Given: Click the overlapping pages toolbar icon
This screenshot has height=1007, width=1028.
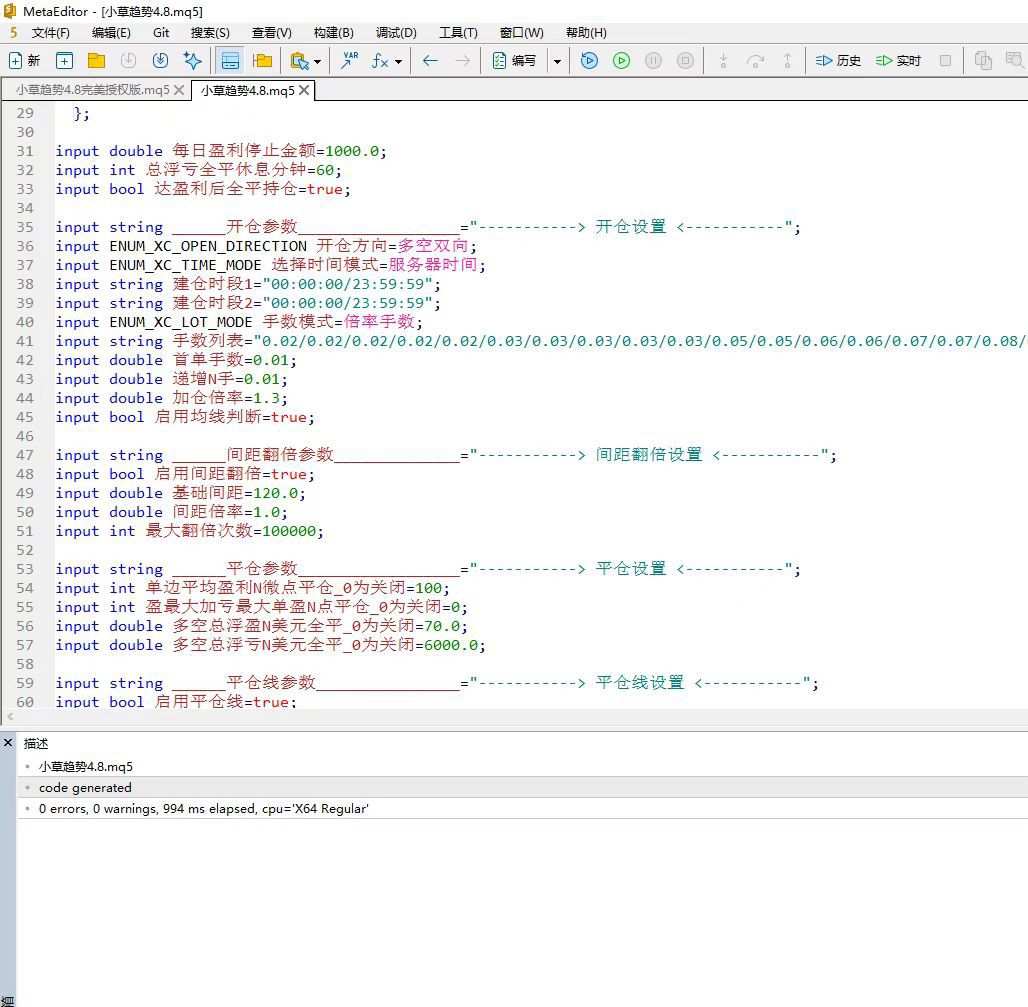Looking at the screenshot, I should coord(983,61).
